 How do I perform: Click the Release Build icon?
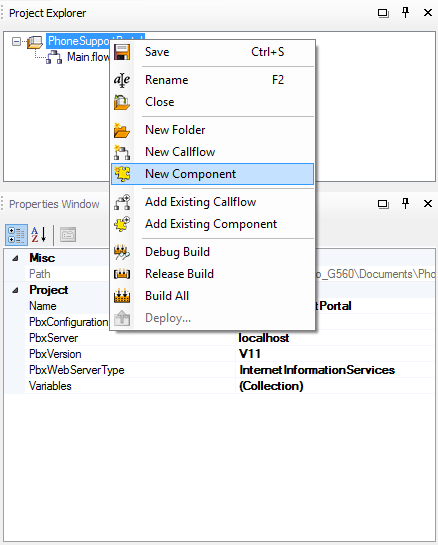(x=122, y=274)
